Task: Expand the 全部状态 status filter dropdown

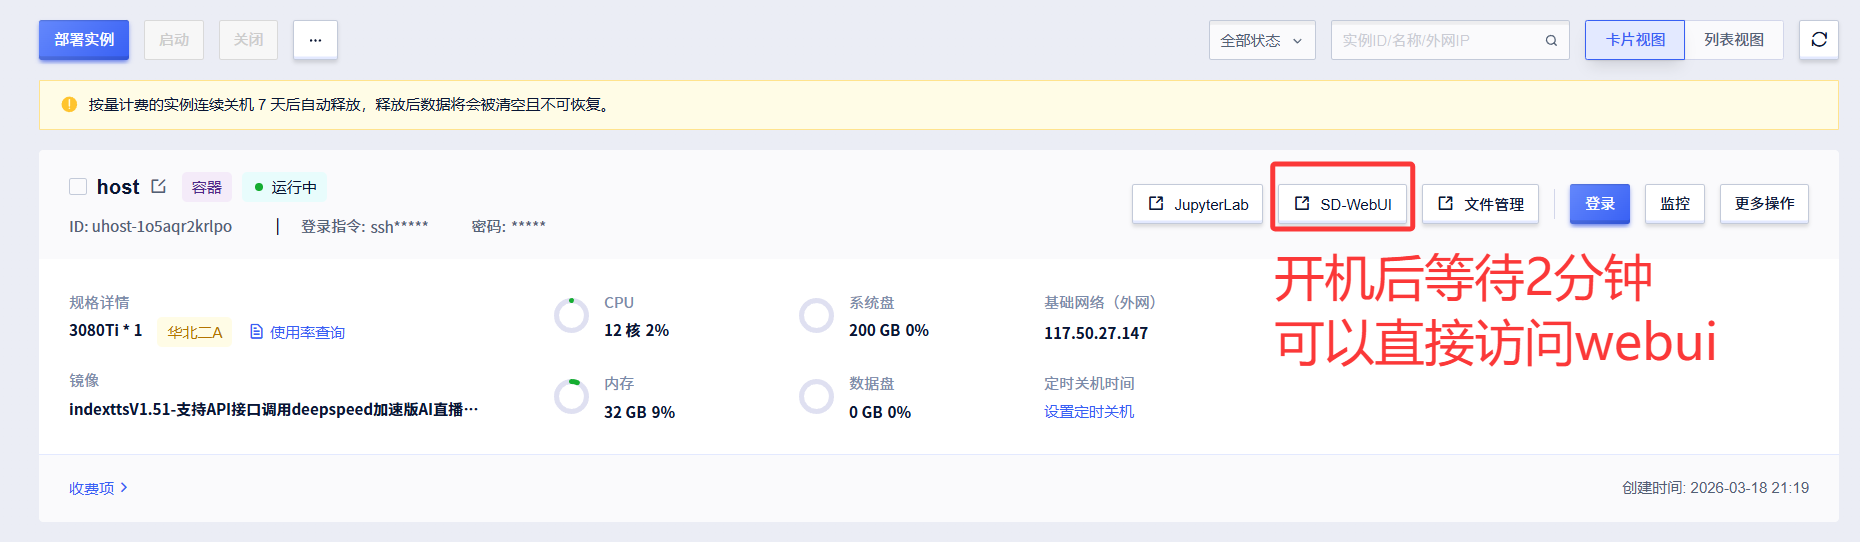Action: point(1261,40)
